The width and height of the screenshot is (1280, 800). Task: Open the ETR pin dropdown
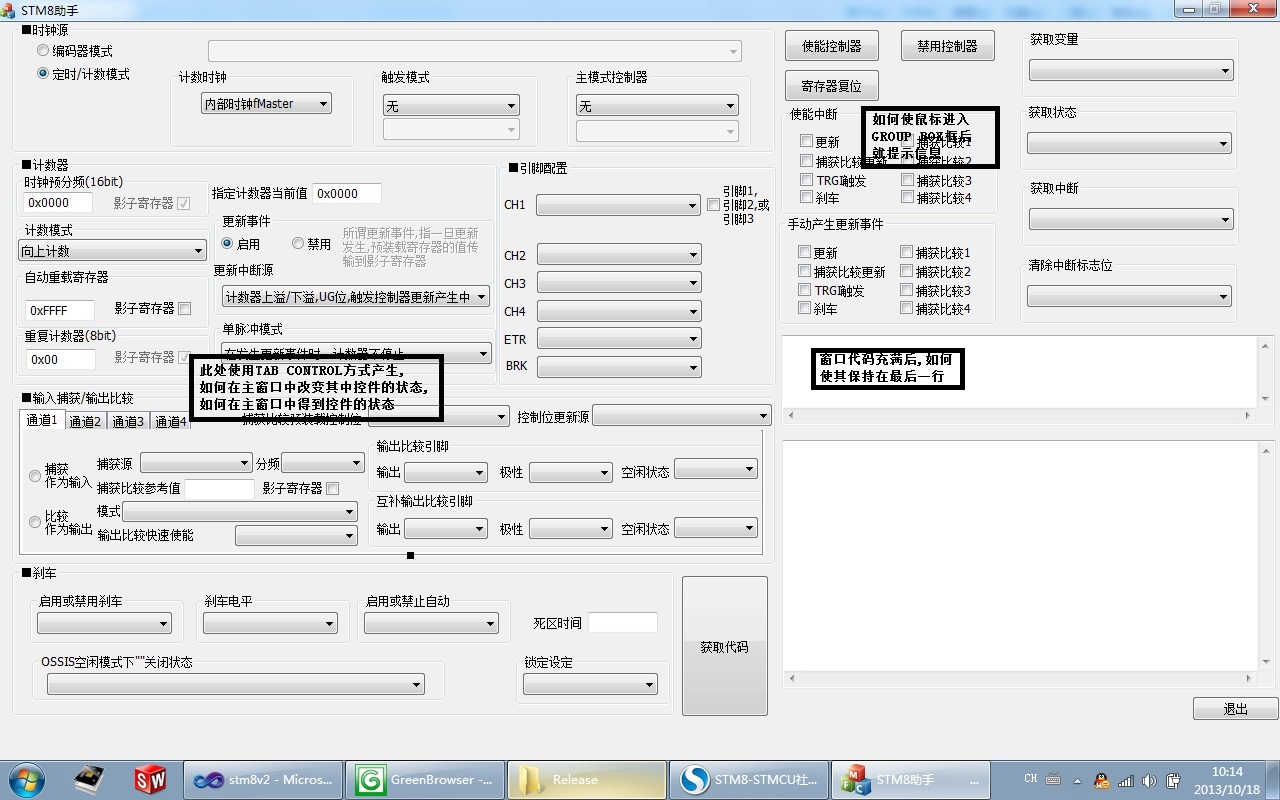(618, 339)
